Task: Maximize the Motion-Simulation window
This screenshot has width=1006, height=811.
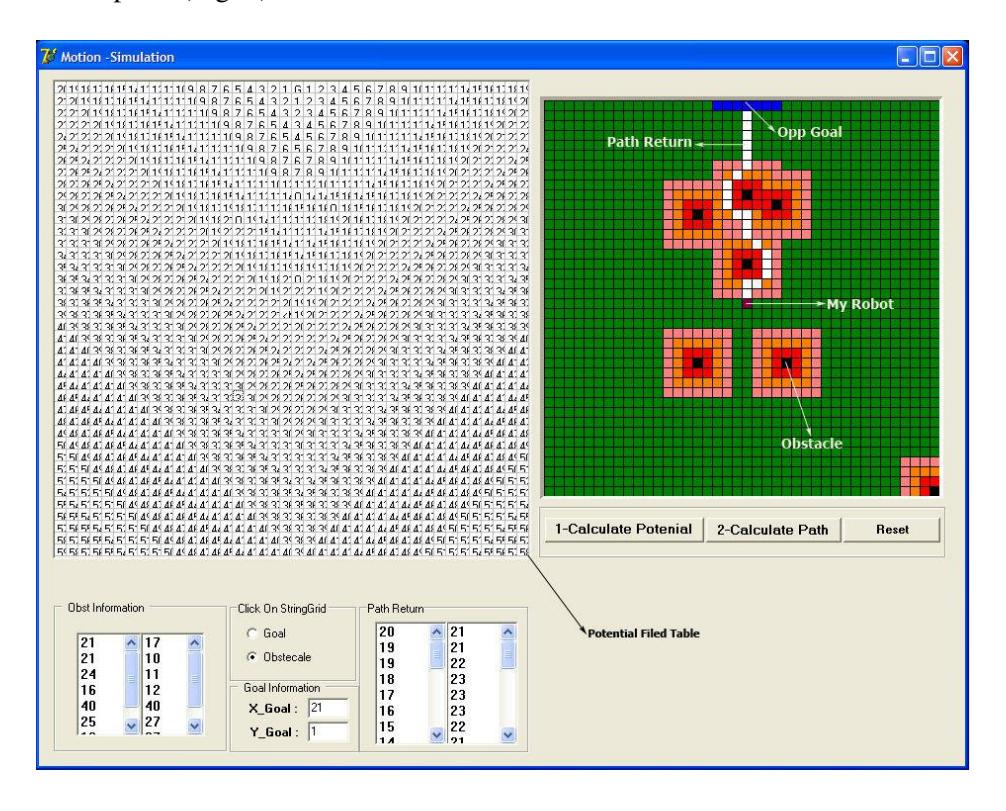Action: [929, 57]
